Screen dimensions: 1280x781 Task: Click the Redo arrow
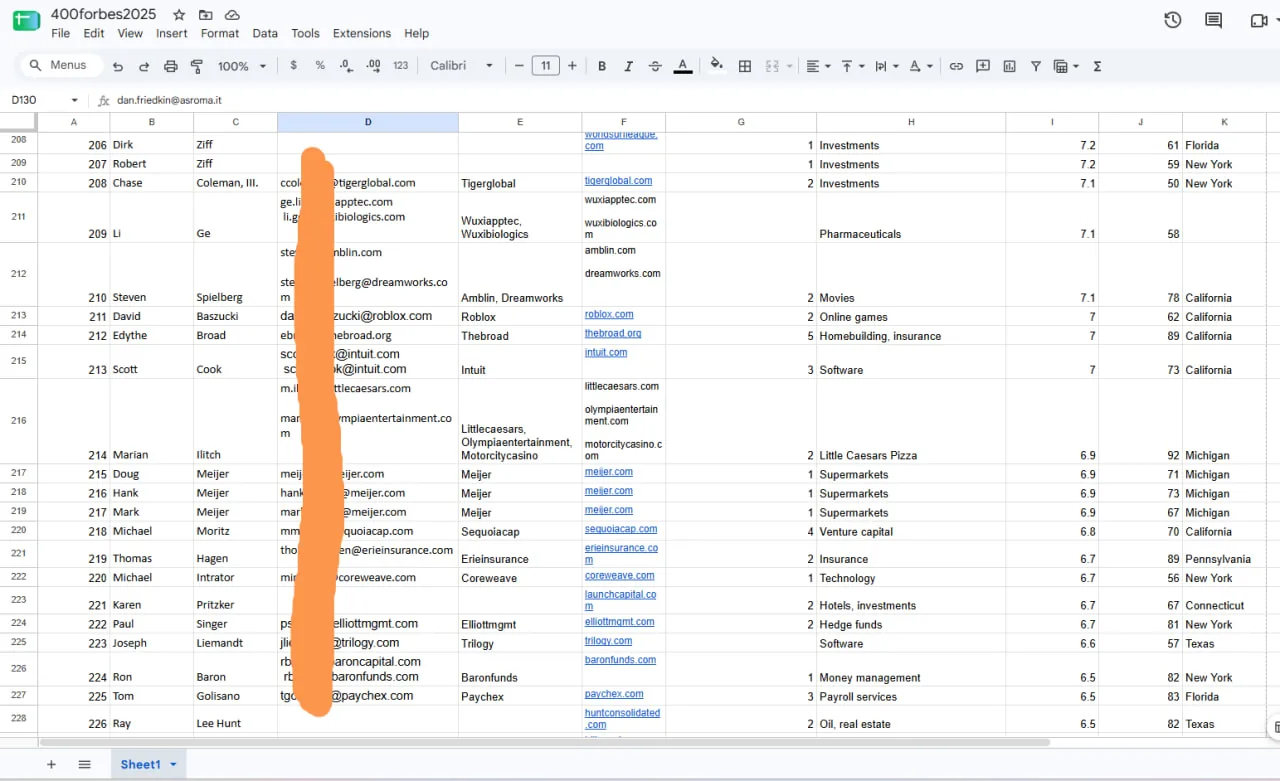click(144, 66)
